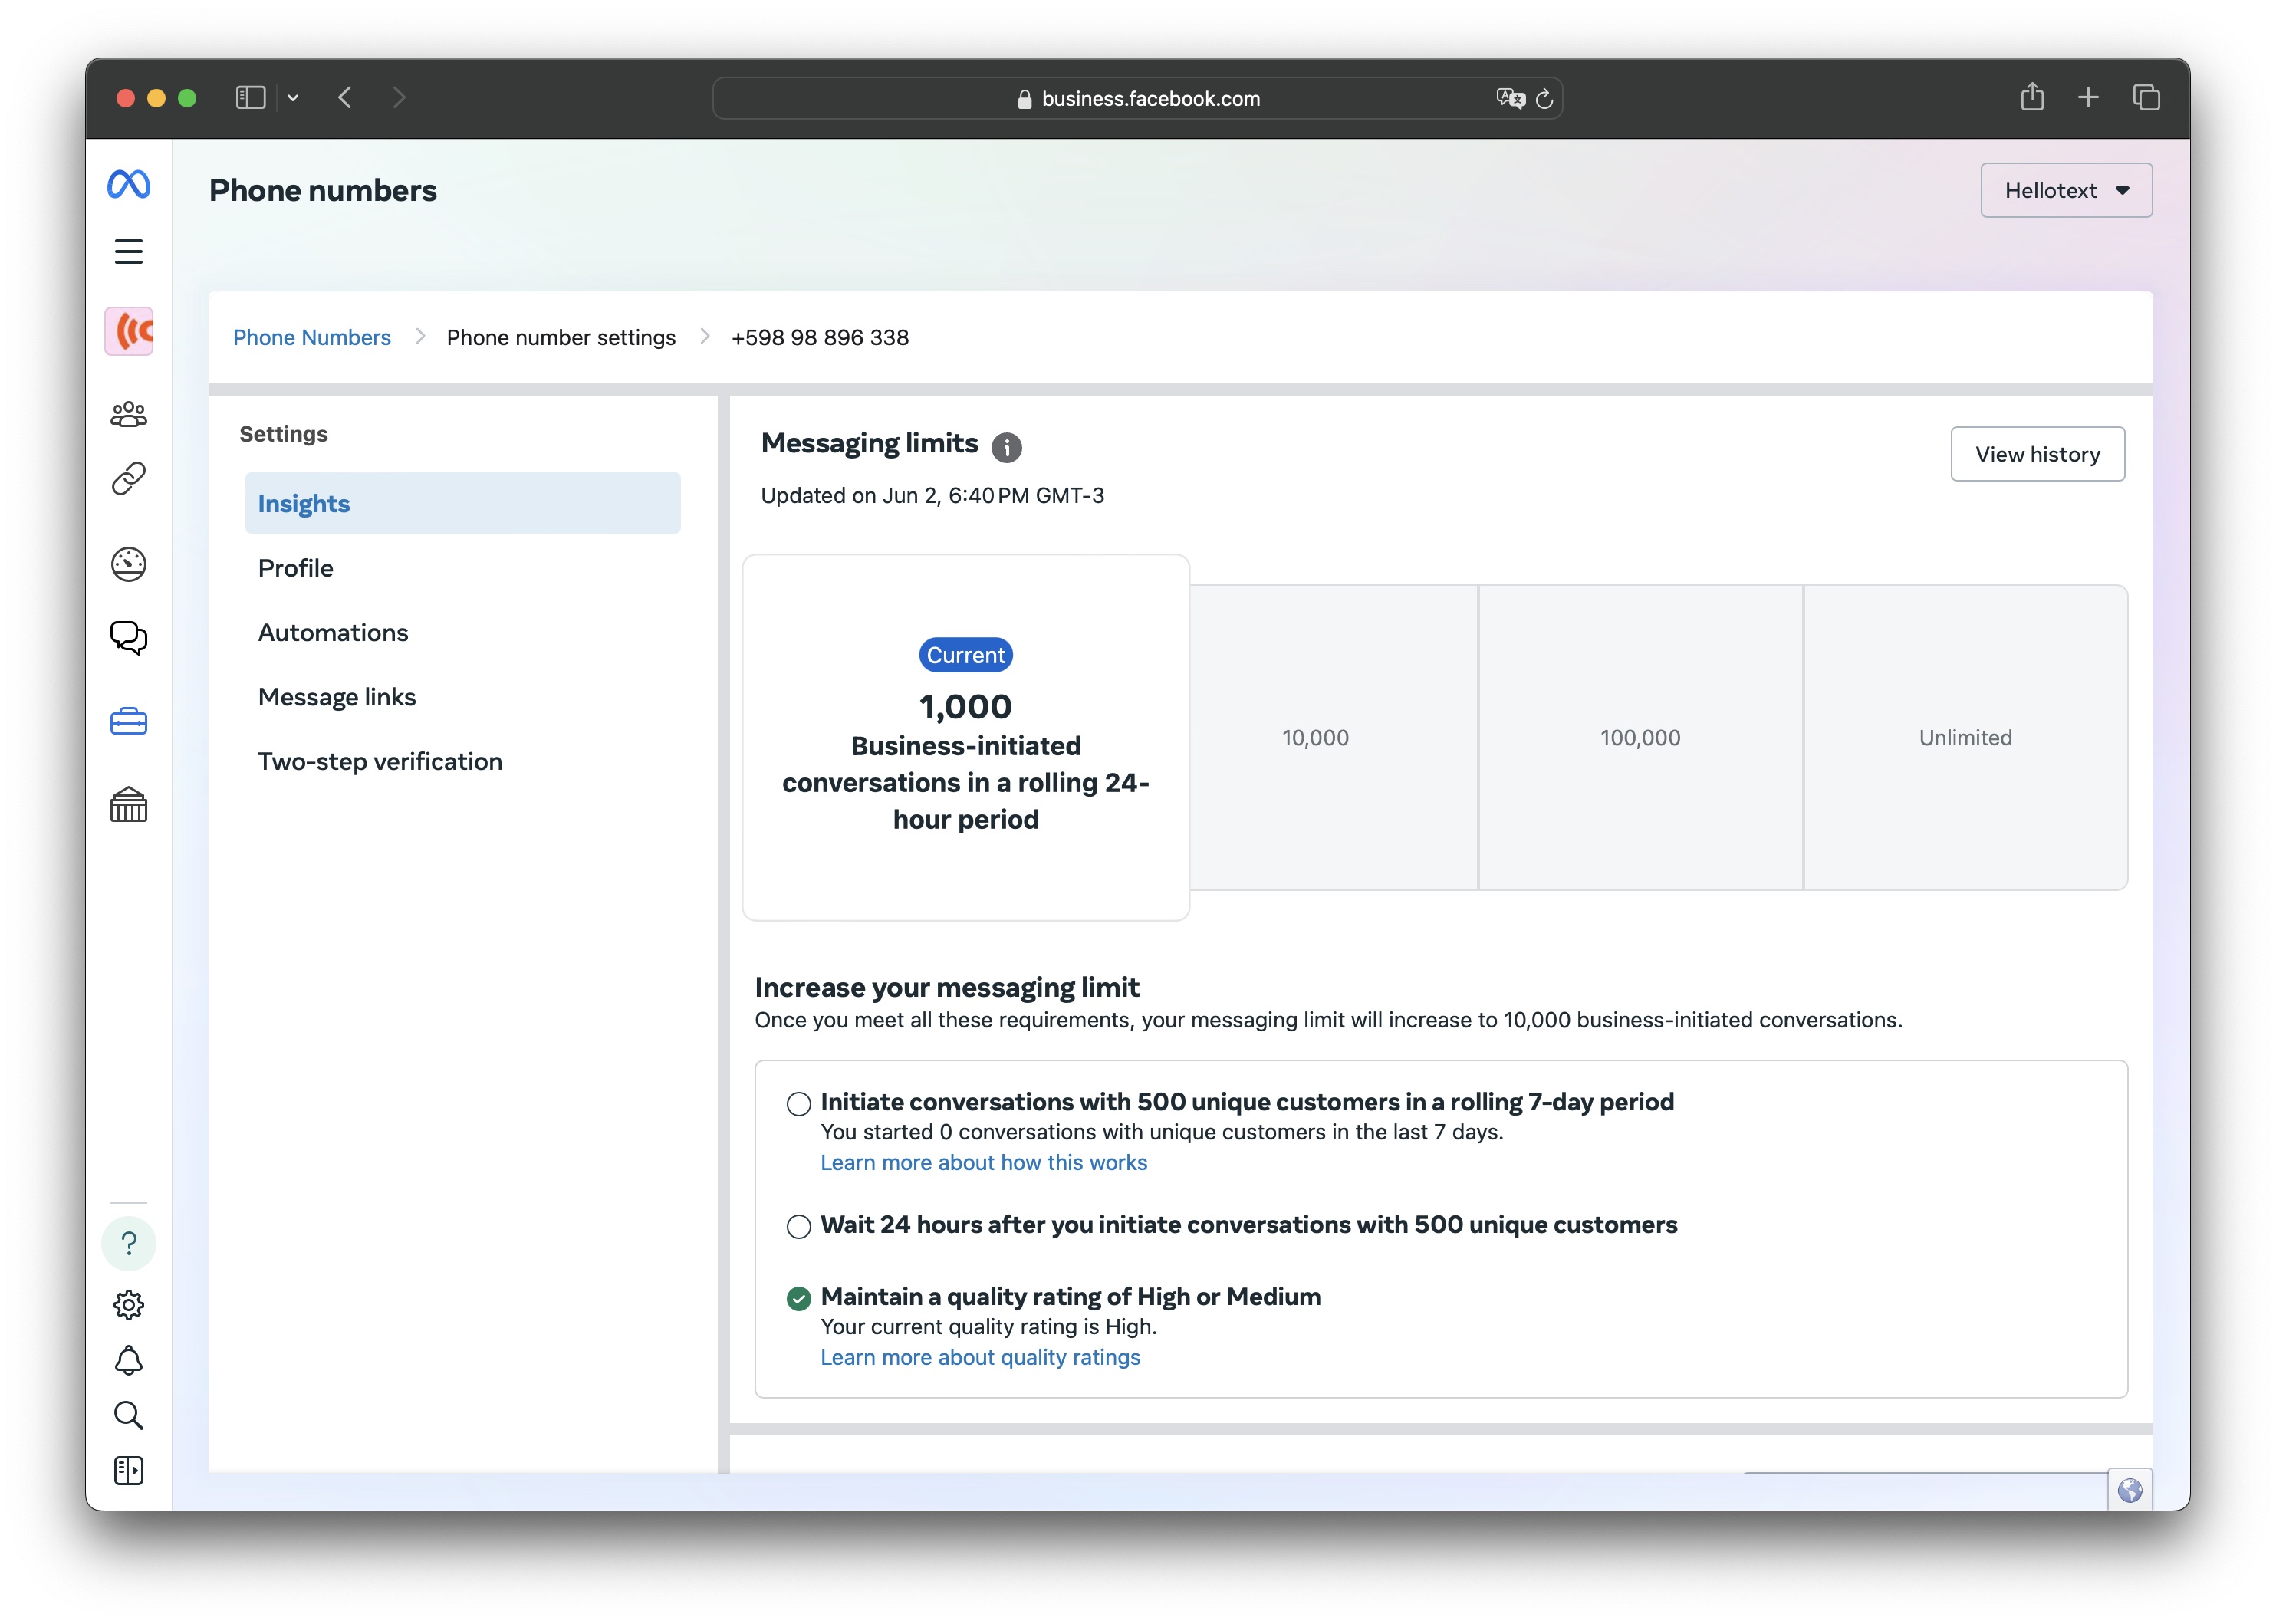
Task: Click the Wait 24 hours requirement radio
Action: tap(799, 1226)
